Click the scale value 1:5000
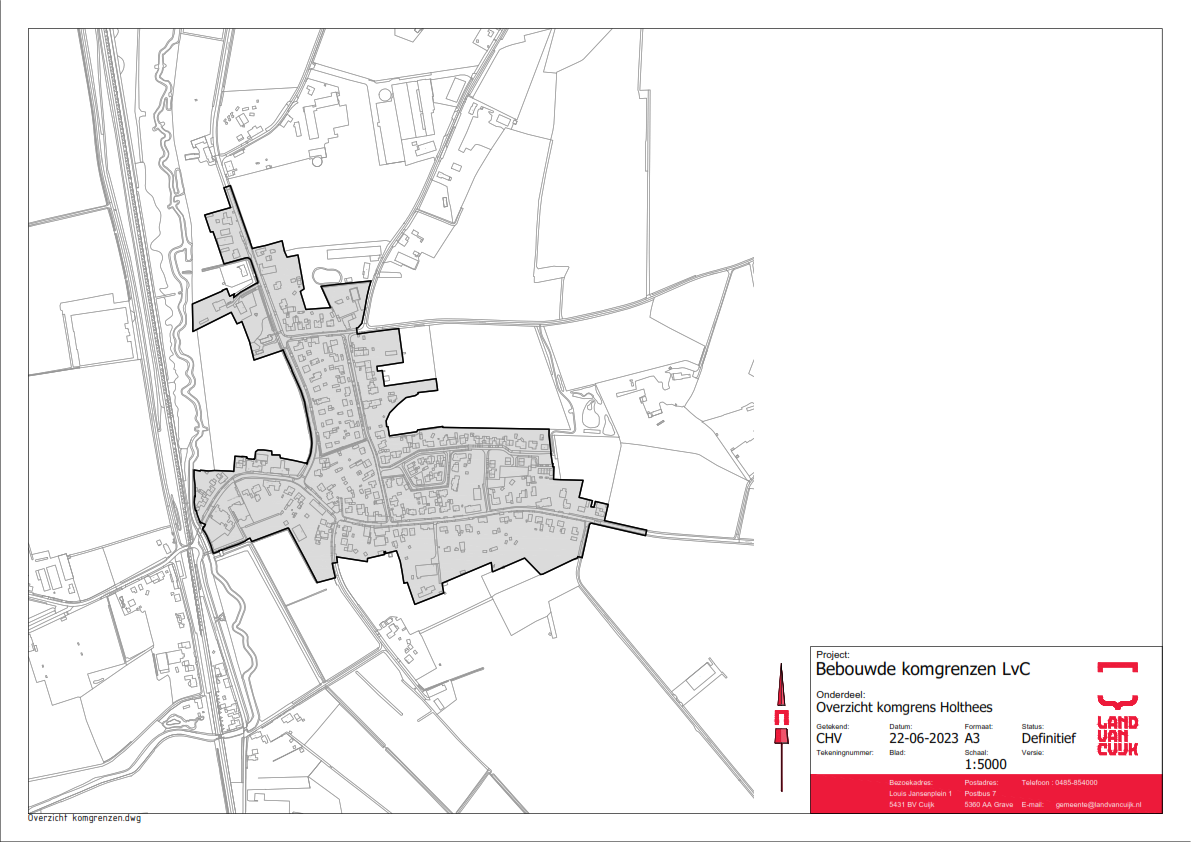The width and height of the screenshot is (1191, 842). tap(985, 764)
